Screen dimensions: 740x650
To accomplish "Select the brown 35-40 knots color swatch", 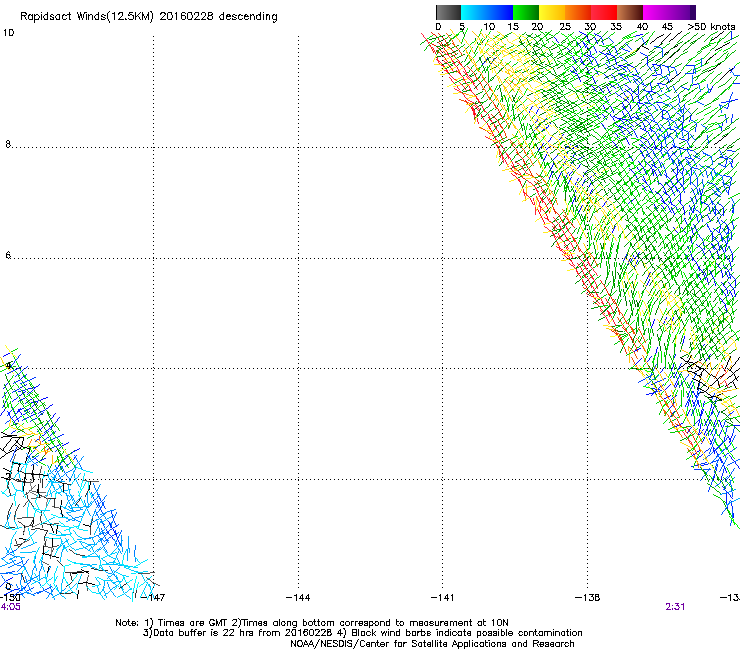I will point(630,12).
